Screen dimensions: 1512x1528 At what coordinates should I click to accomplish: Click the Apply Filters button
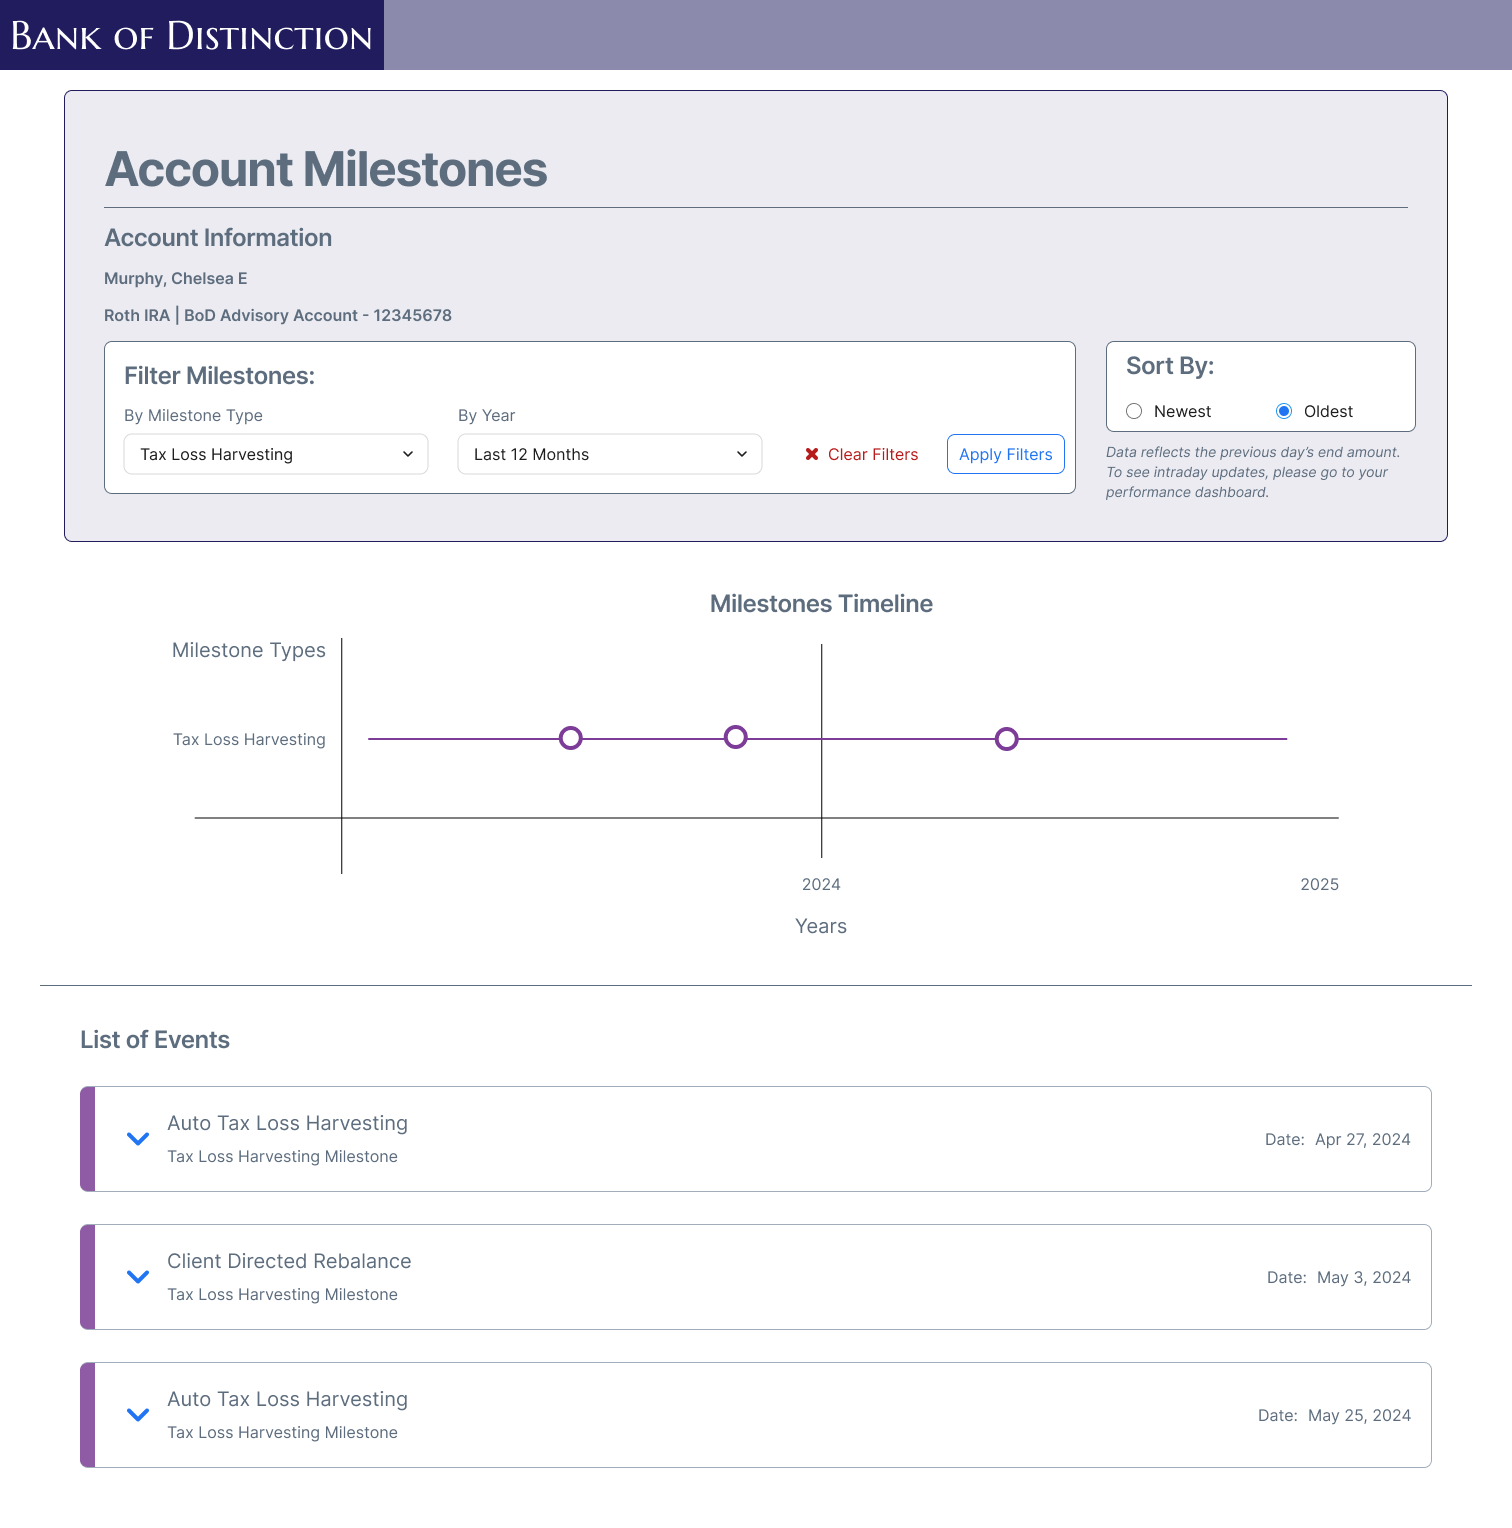[1006, 454]
